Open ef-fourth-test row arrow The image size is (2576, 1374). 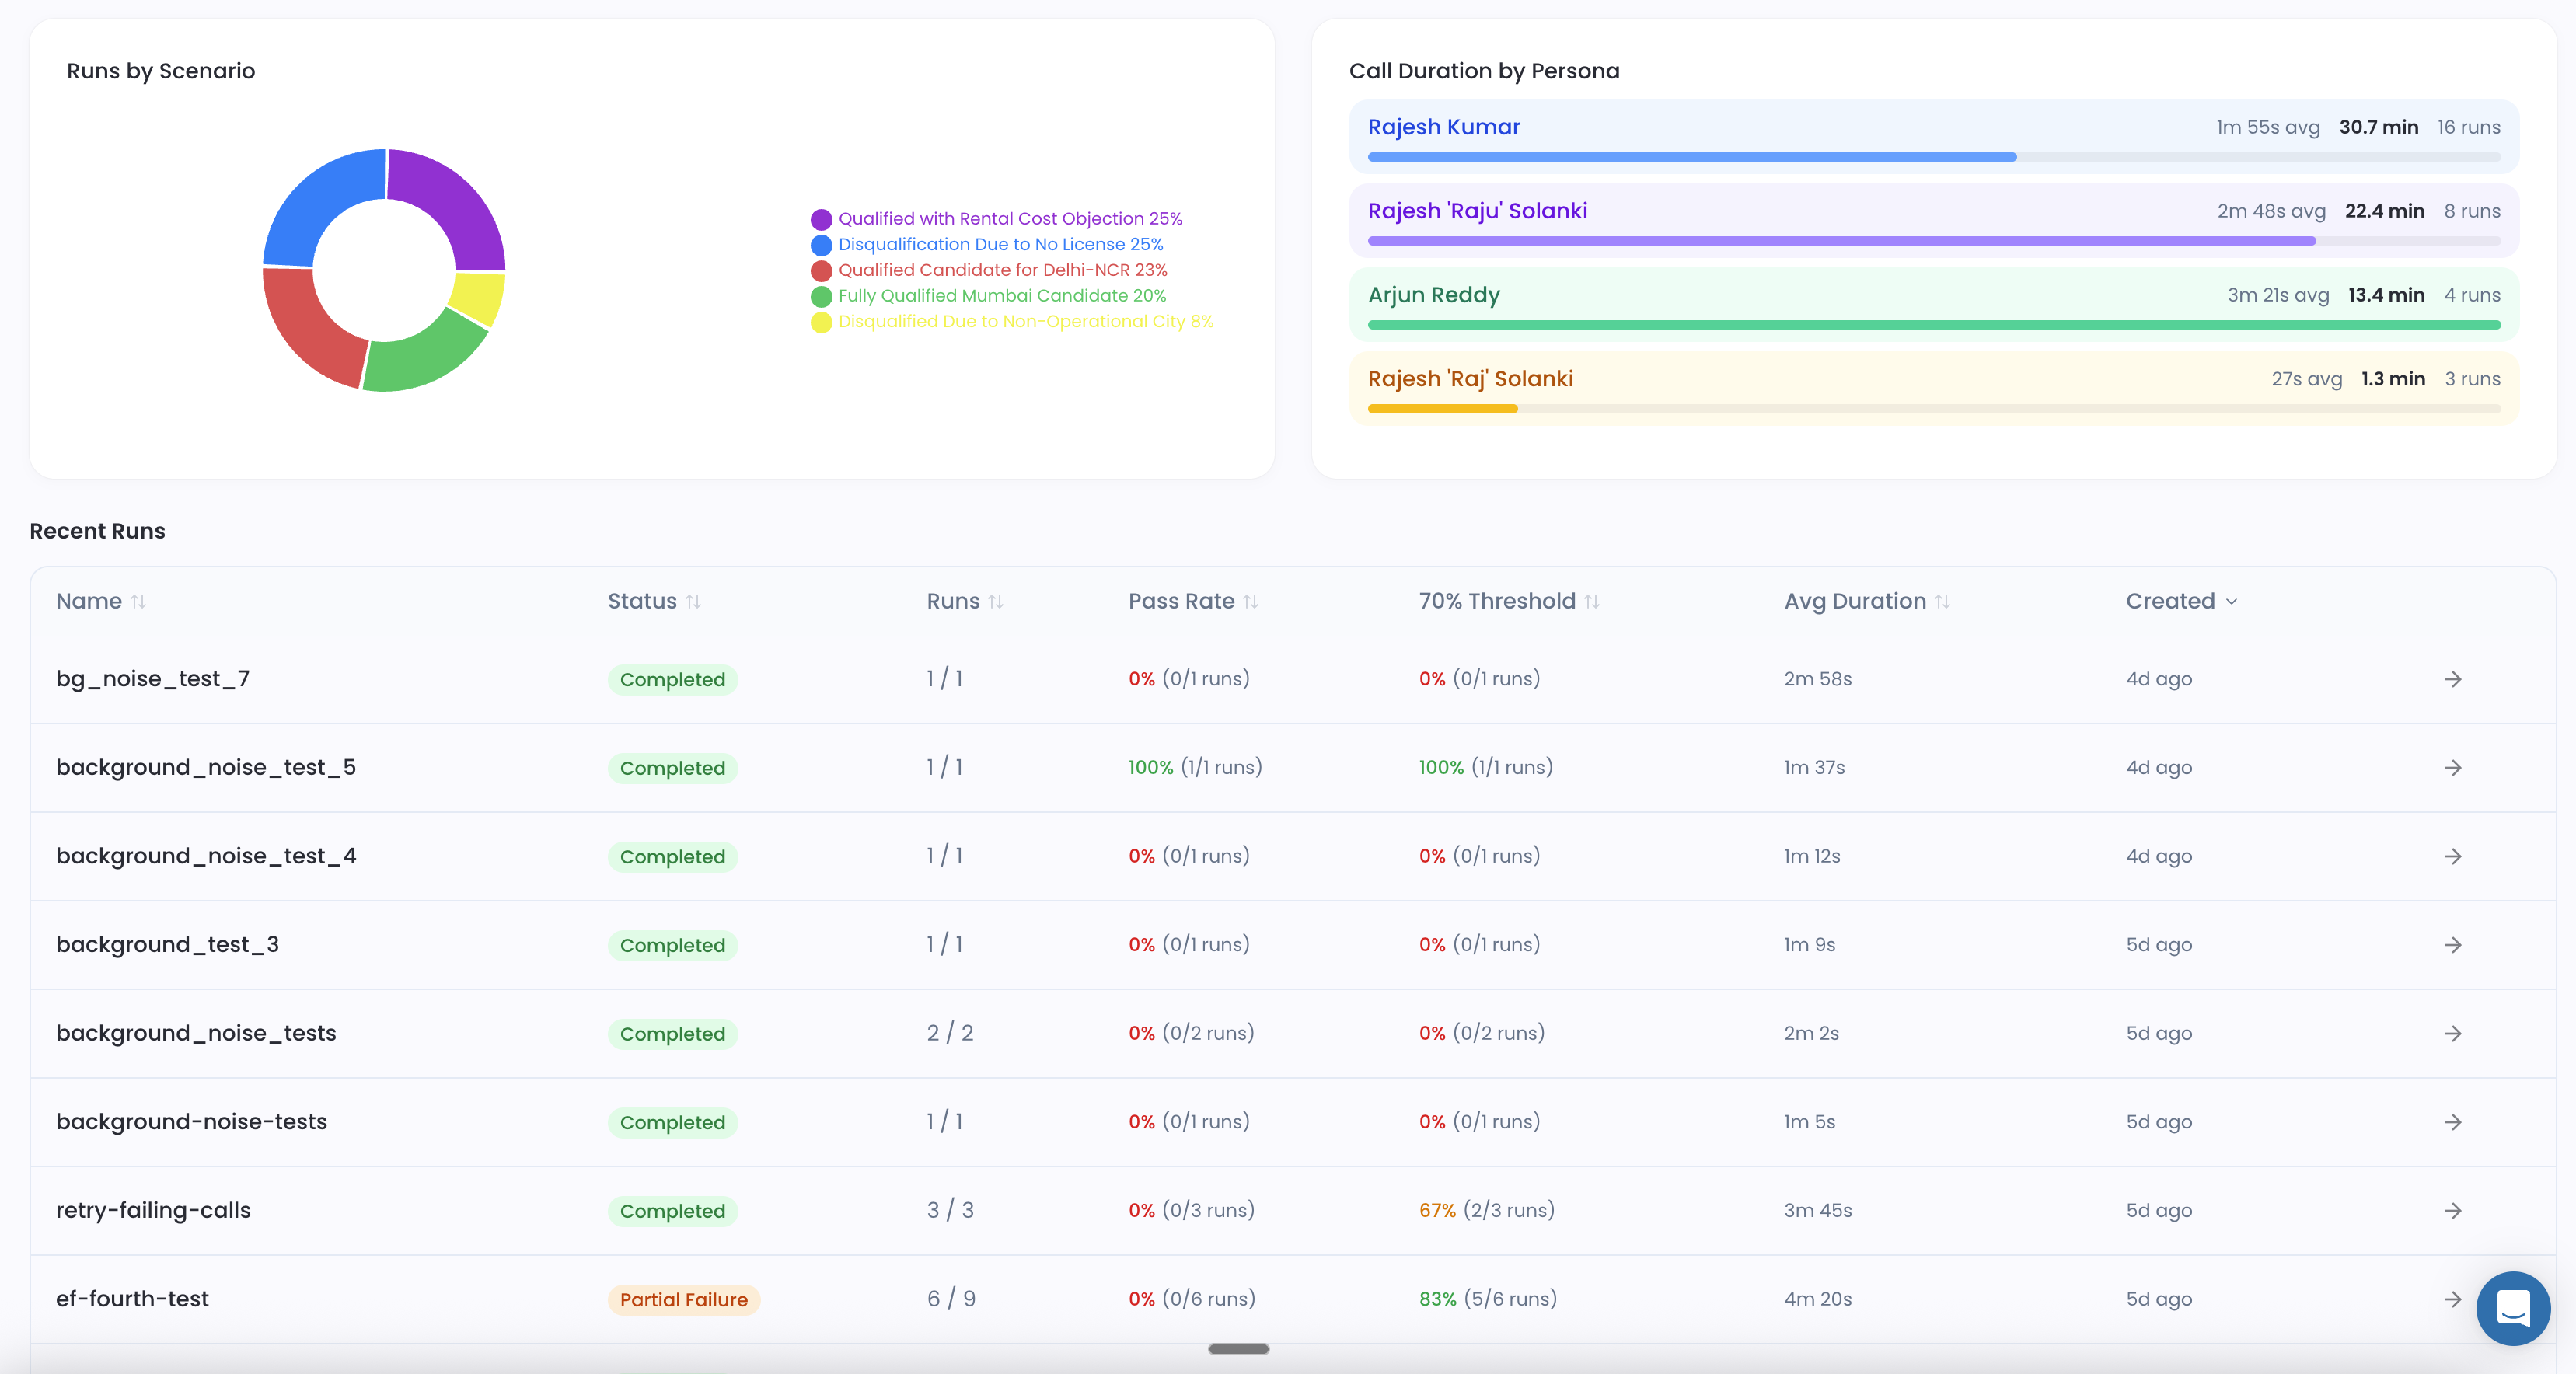[2452, 1299]
